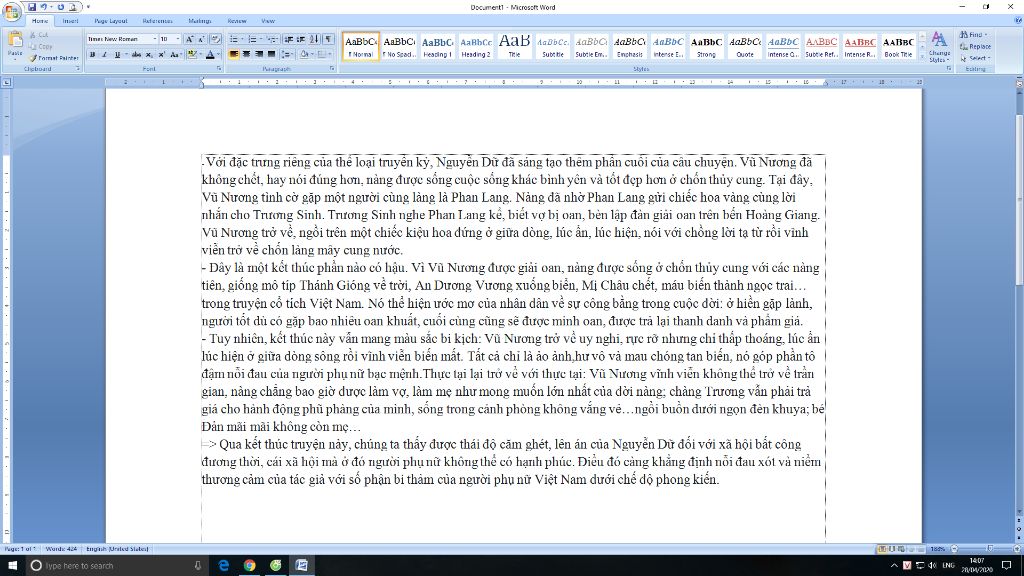Screen dimensions: 1024x576
Task: Switch to the View tab
Action: (268, 21)
